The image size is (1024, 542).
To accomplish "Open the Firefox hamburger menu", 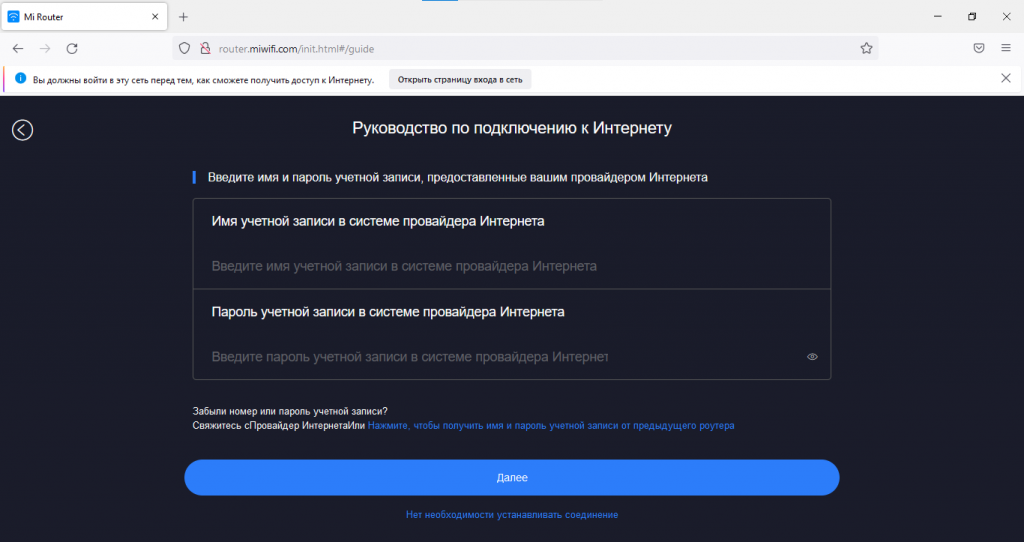I will pos(1006,48).
